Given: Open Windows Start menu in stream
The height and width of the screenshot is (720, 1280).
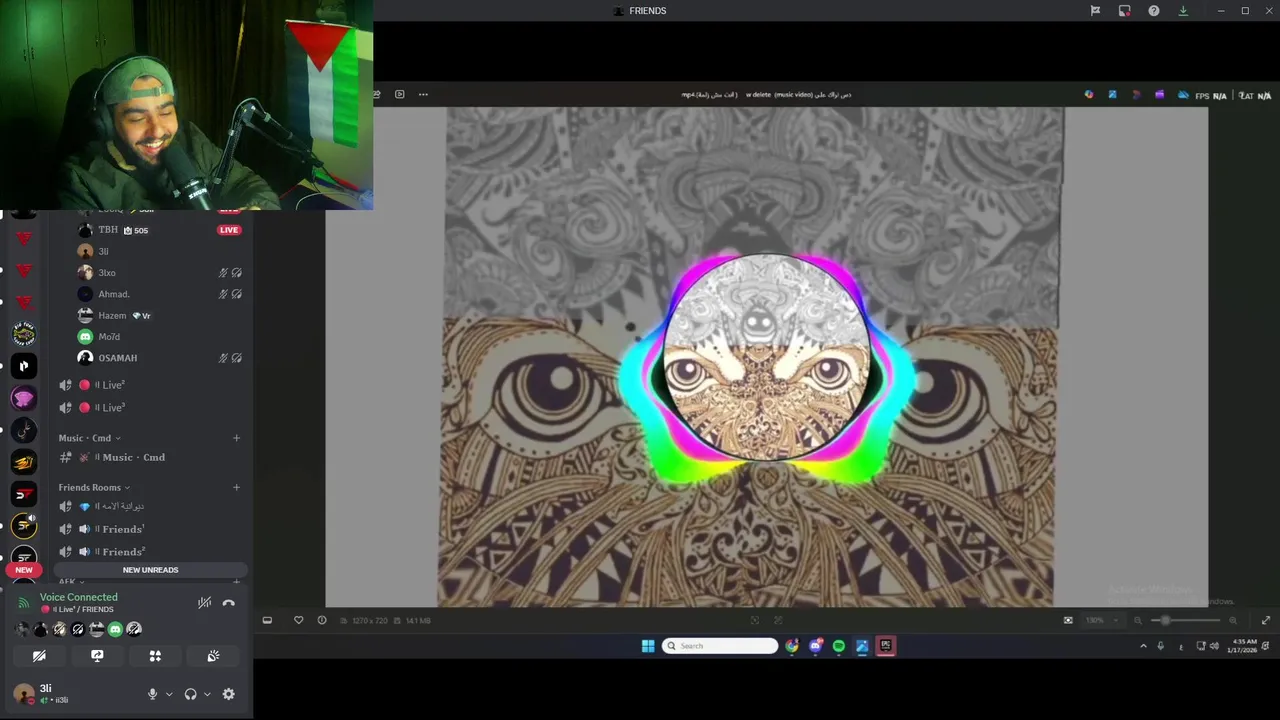Looking at the screenshot, I should [x=648, y=646].
